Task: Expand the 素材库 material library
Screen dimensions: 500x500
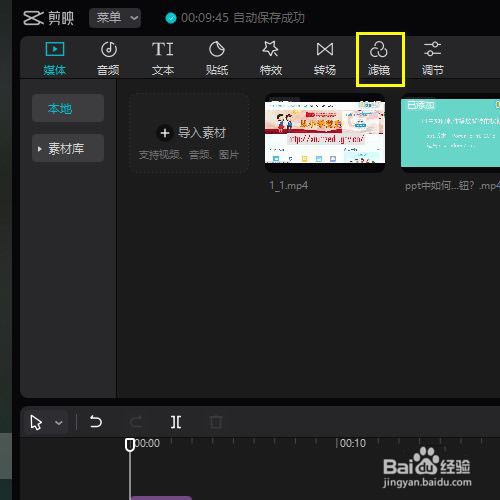Action: pos(68,148)
